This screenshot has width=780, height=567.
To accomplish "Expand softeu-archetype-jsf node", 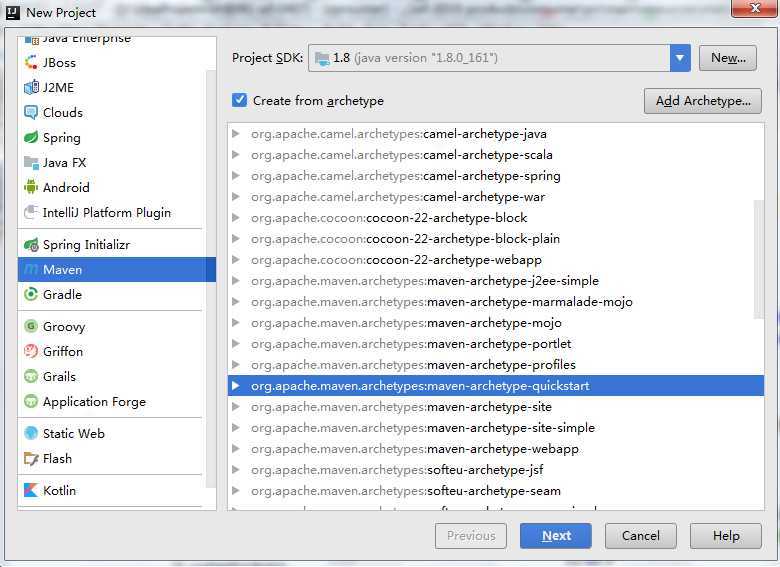I will pos(236,470).
